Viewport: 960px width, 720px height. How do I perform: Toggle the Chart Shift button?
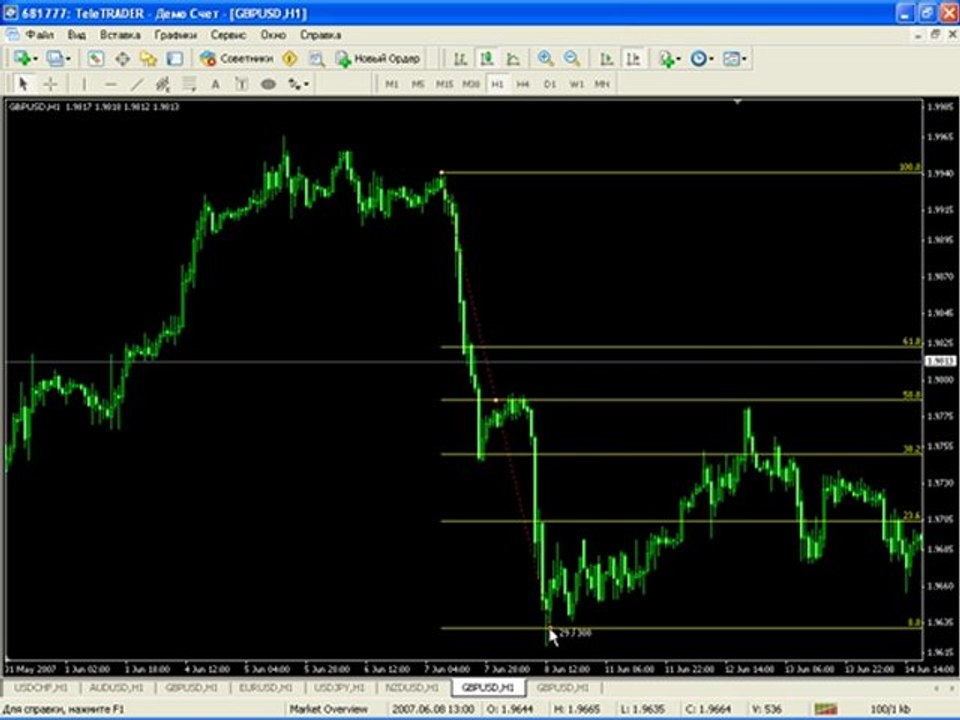click(633, 59)
